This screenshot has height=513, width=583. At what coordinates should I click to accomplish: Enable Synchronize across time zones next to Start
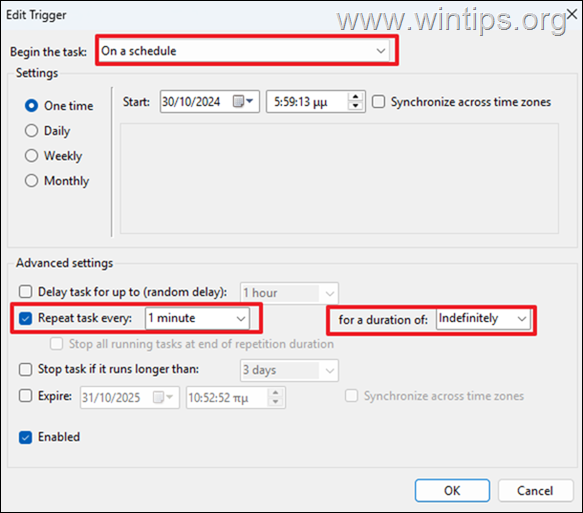pos(379,101)
